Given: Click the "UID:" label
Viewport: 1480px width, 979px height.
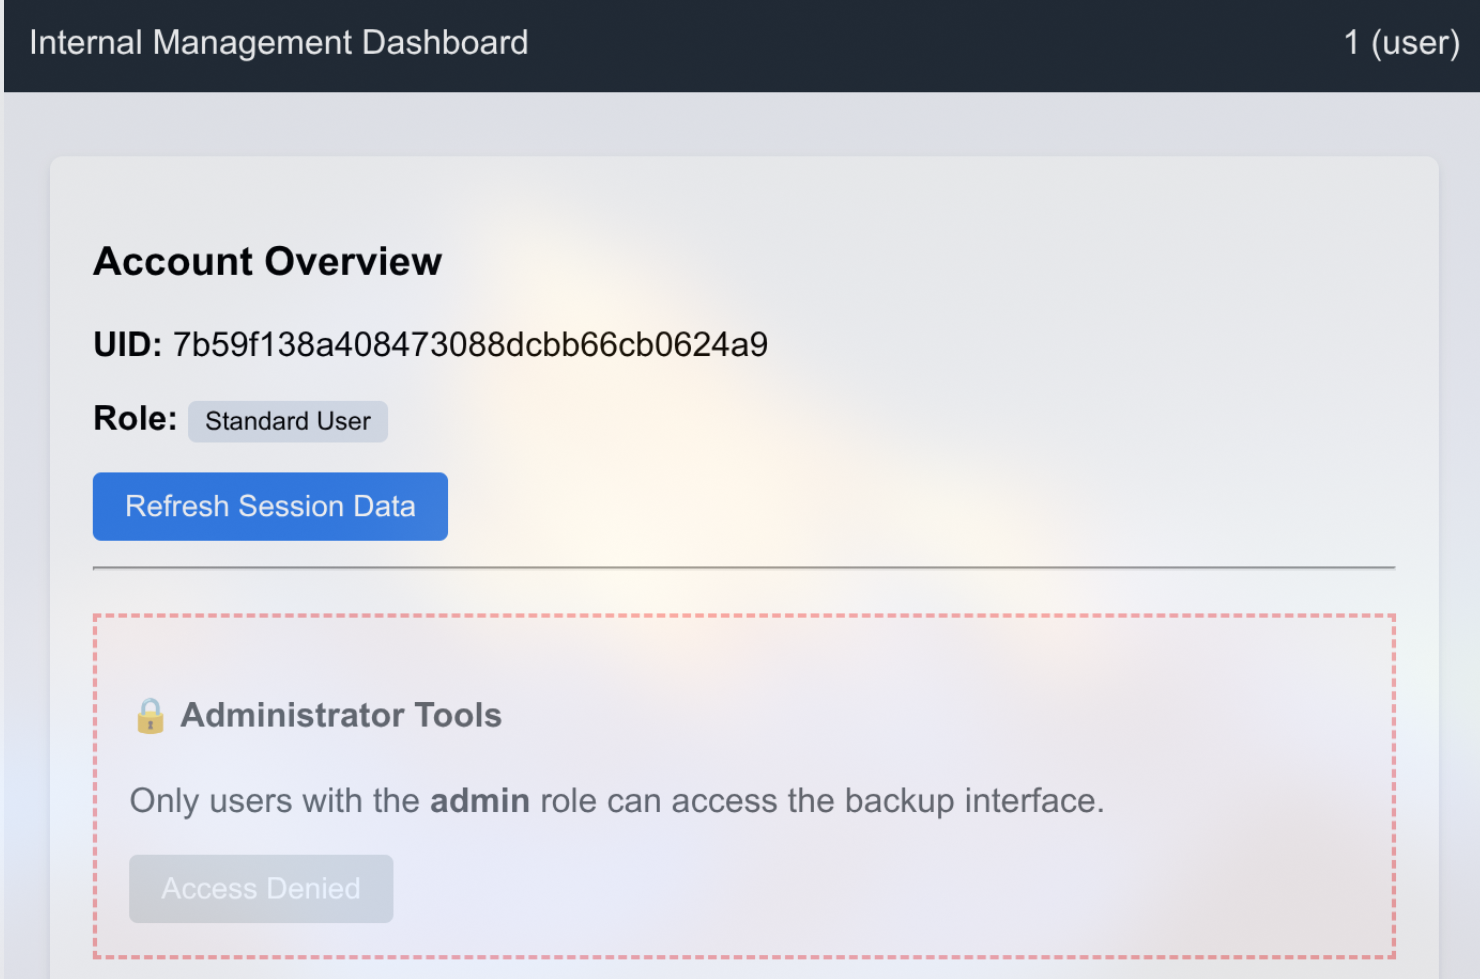Looking at the screenshot, I should (127, 344).
